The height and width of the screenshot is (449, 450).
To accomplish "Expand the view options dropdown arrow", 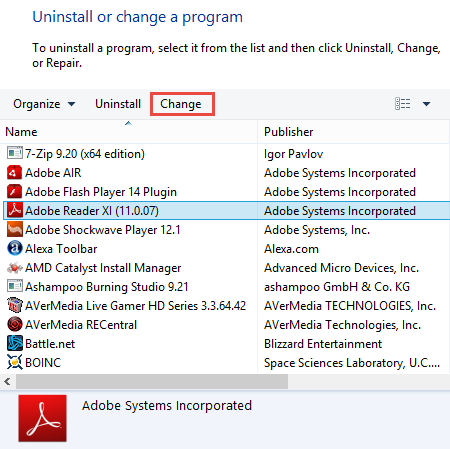I will click(x=426, y=104).
